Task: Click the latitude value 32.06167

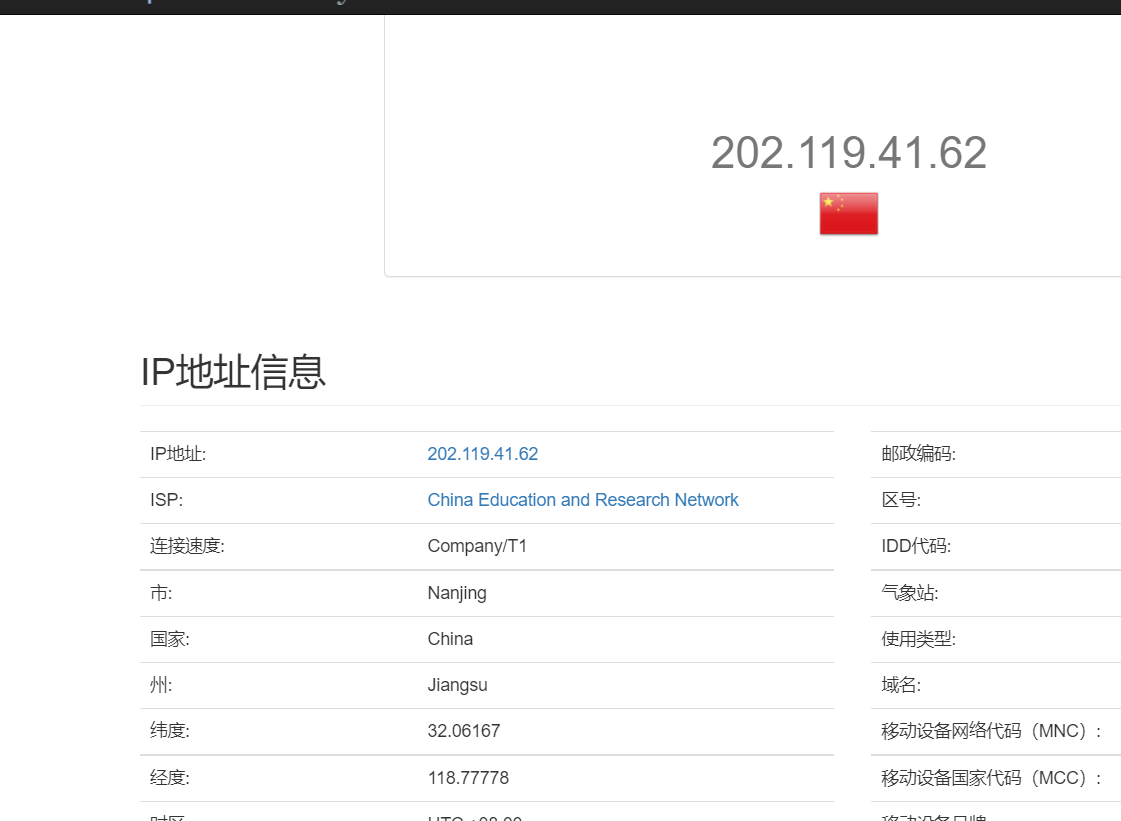Action: (x=464, y=731)
